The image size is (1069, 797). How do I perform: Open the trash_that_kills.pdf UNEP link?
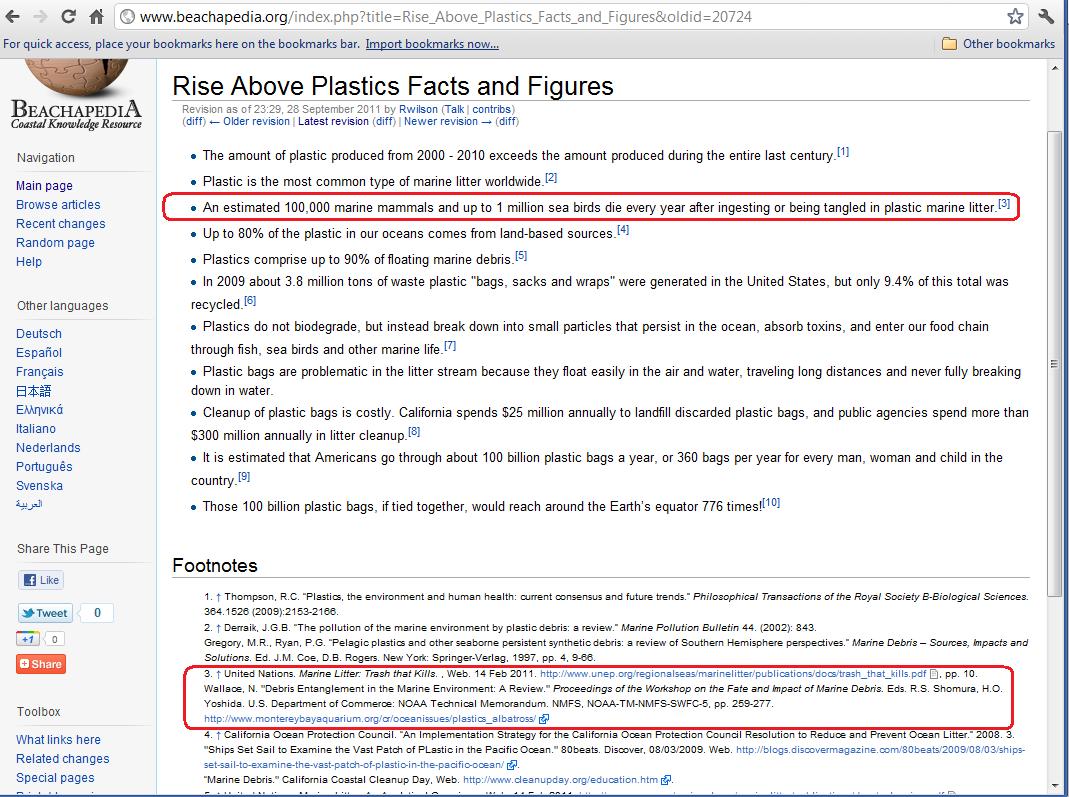click(732, 674)
